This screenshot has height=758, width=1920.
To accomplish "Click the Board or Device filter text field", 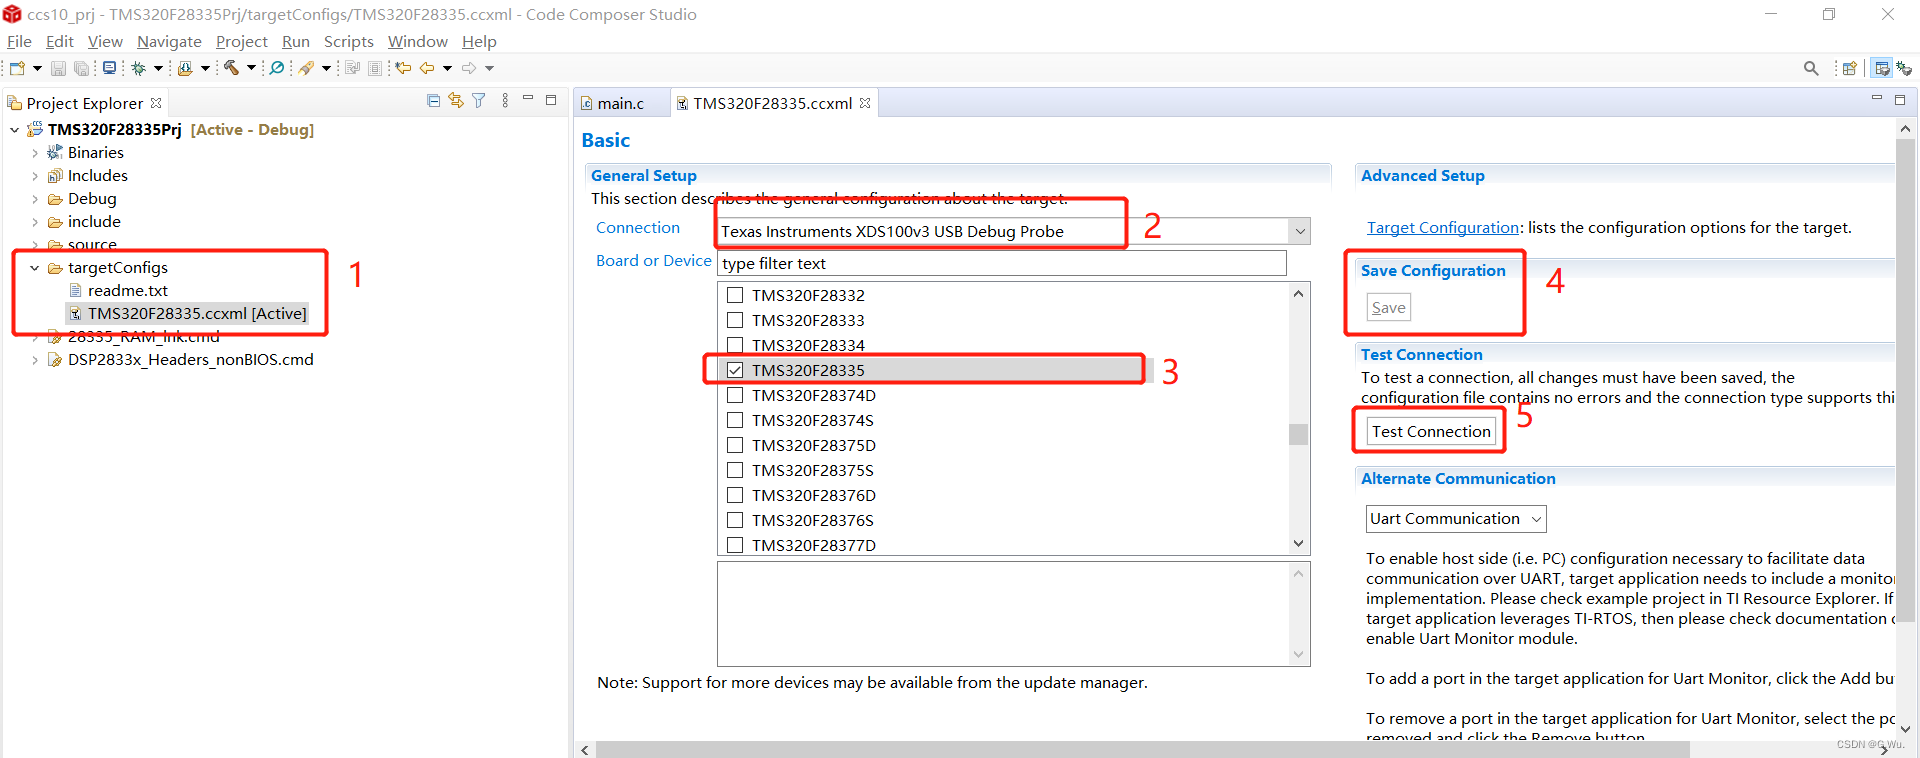I will tap(1002, 263).
